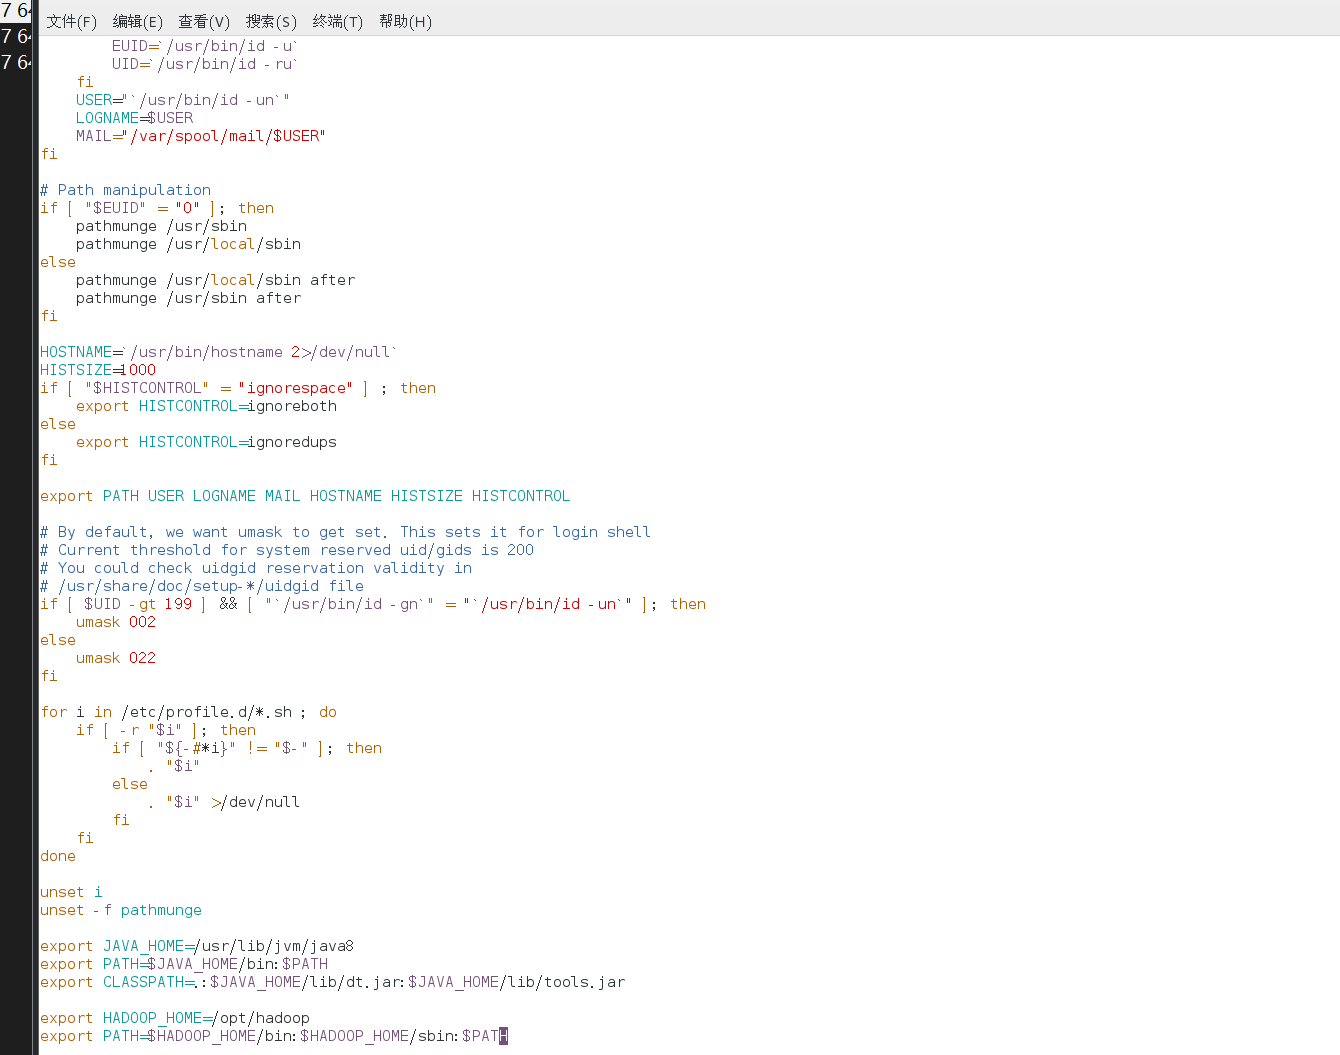Click the 'unset i' line
This screenshot has width=1340, height=1055.
(x=71, y=892)
